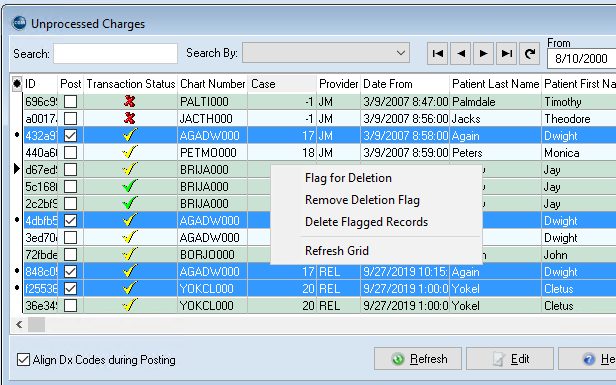Screen dimensions: 616x385
Task: Click into the Search text field
Action: tap(116, 53)
